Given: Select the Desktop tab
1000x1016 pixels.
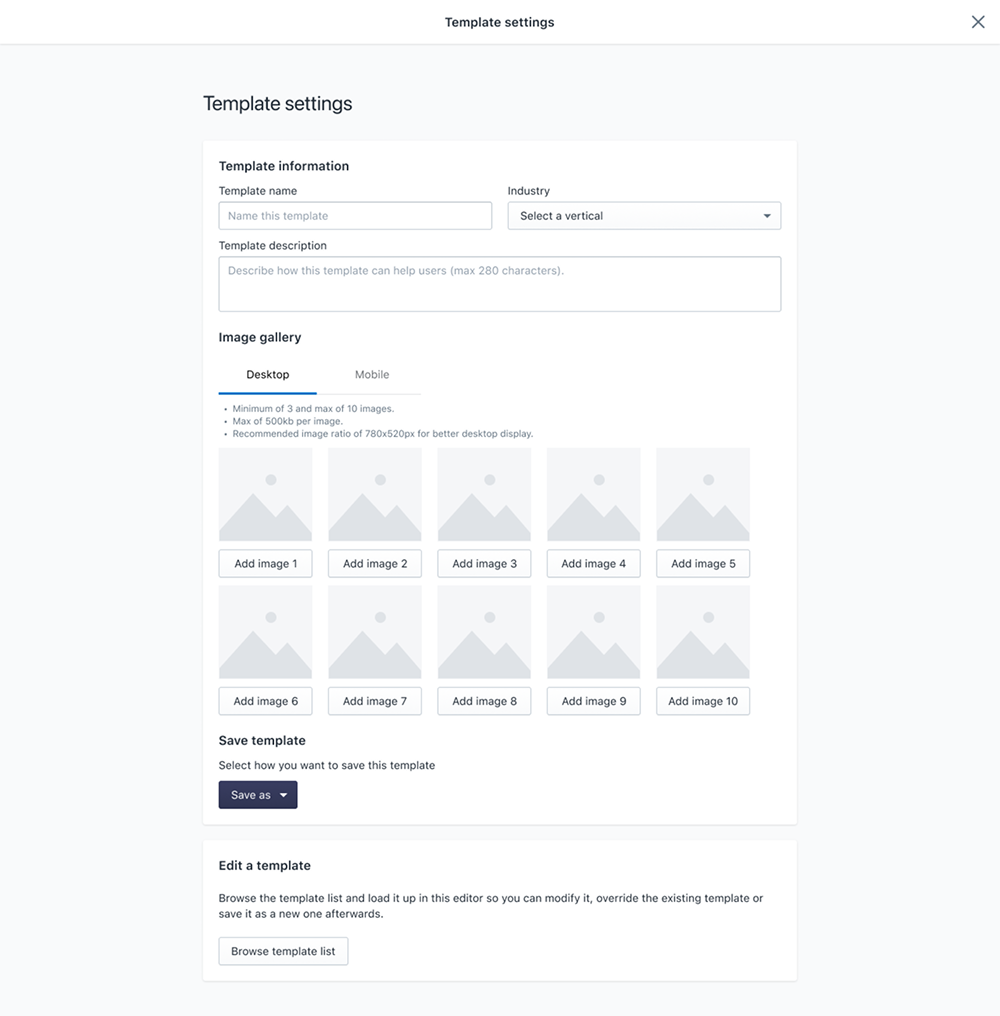Looking at the screenshot, I should tap(267, 374).
